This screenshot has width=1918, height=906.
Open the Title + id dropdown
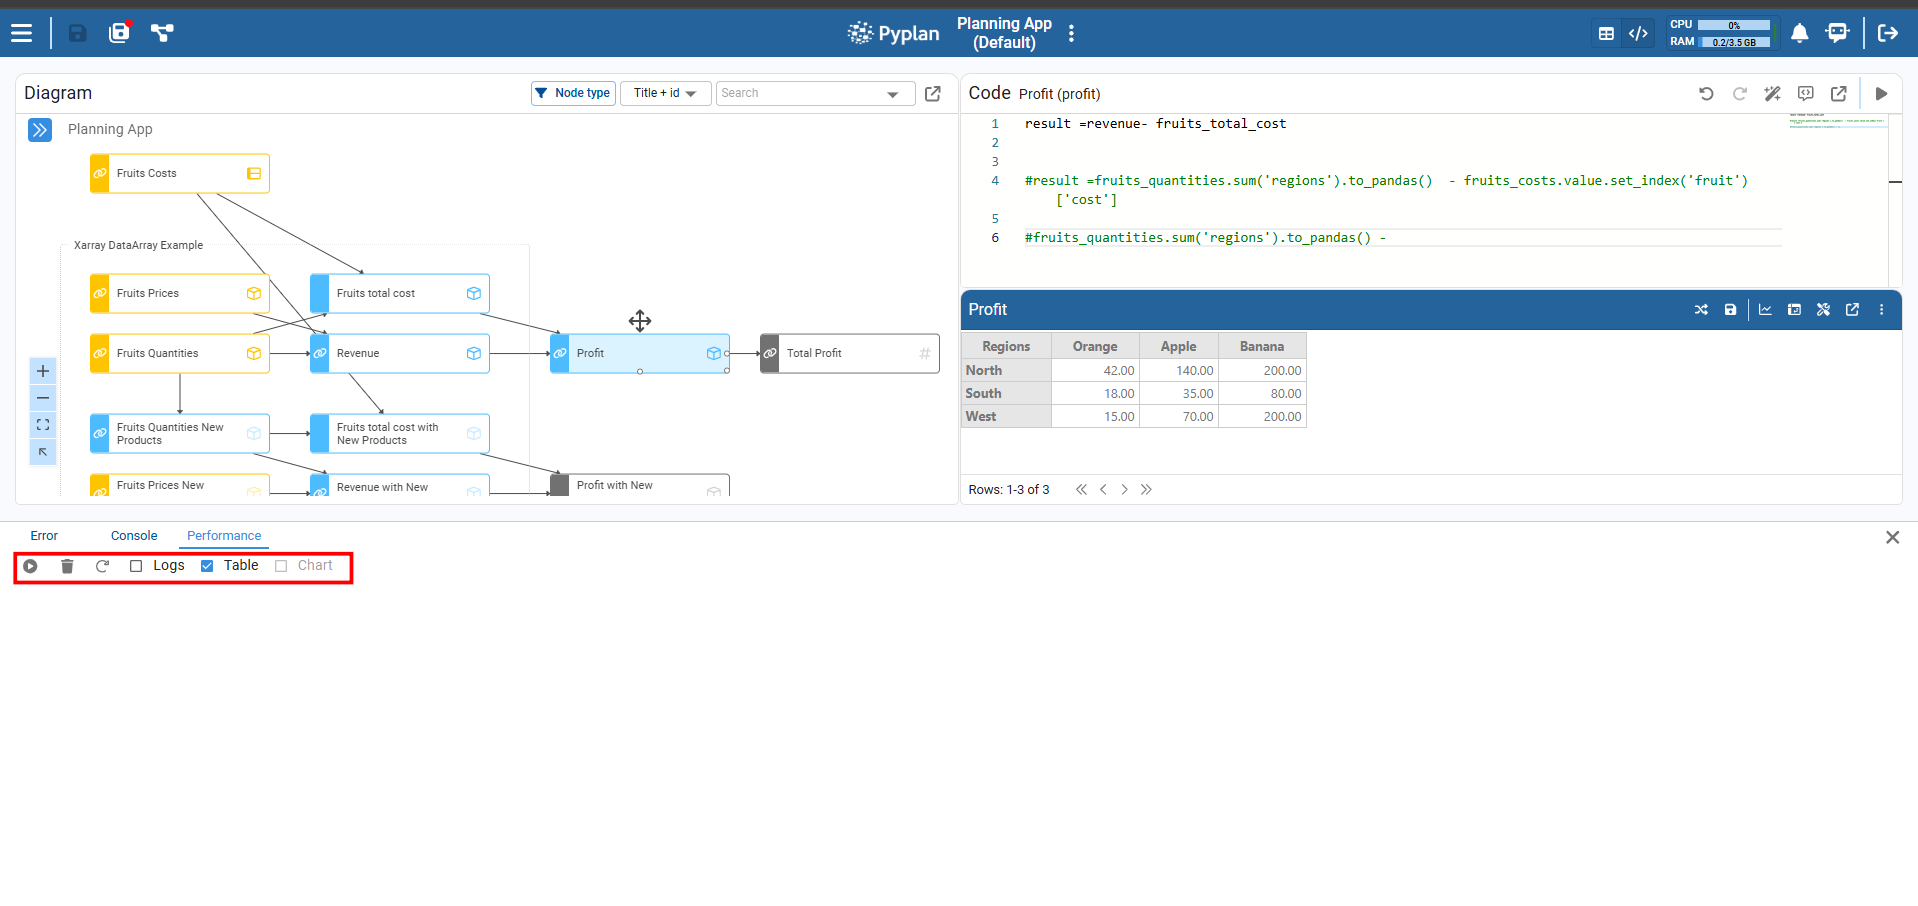665,93
